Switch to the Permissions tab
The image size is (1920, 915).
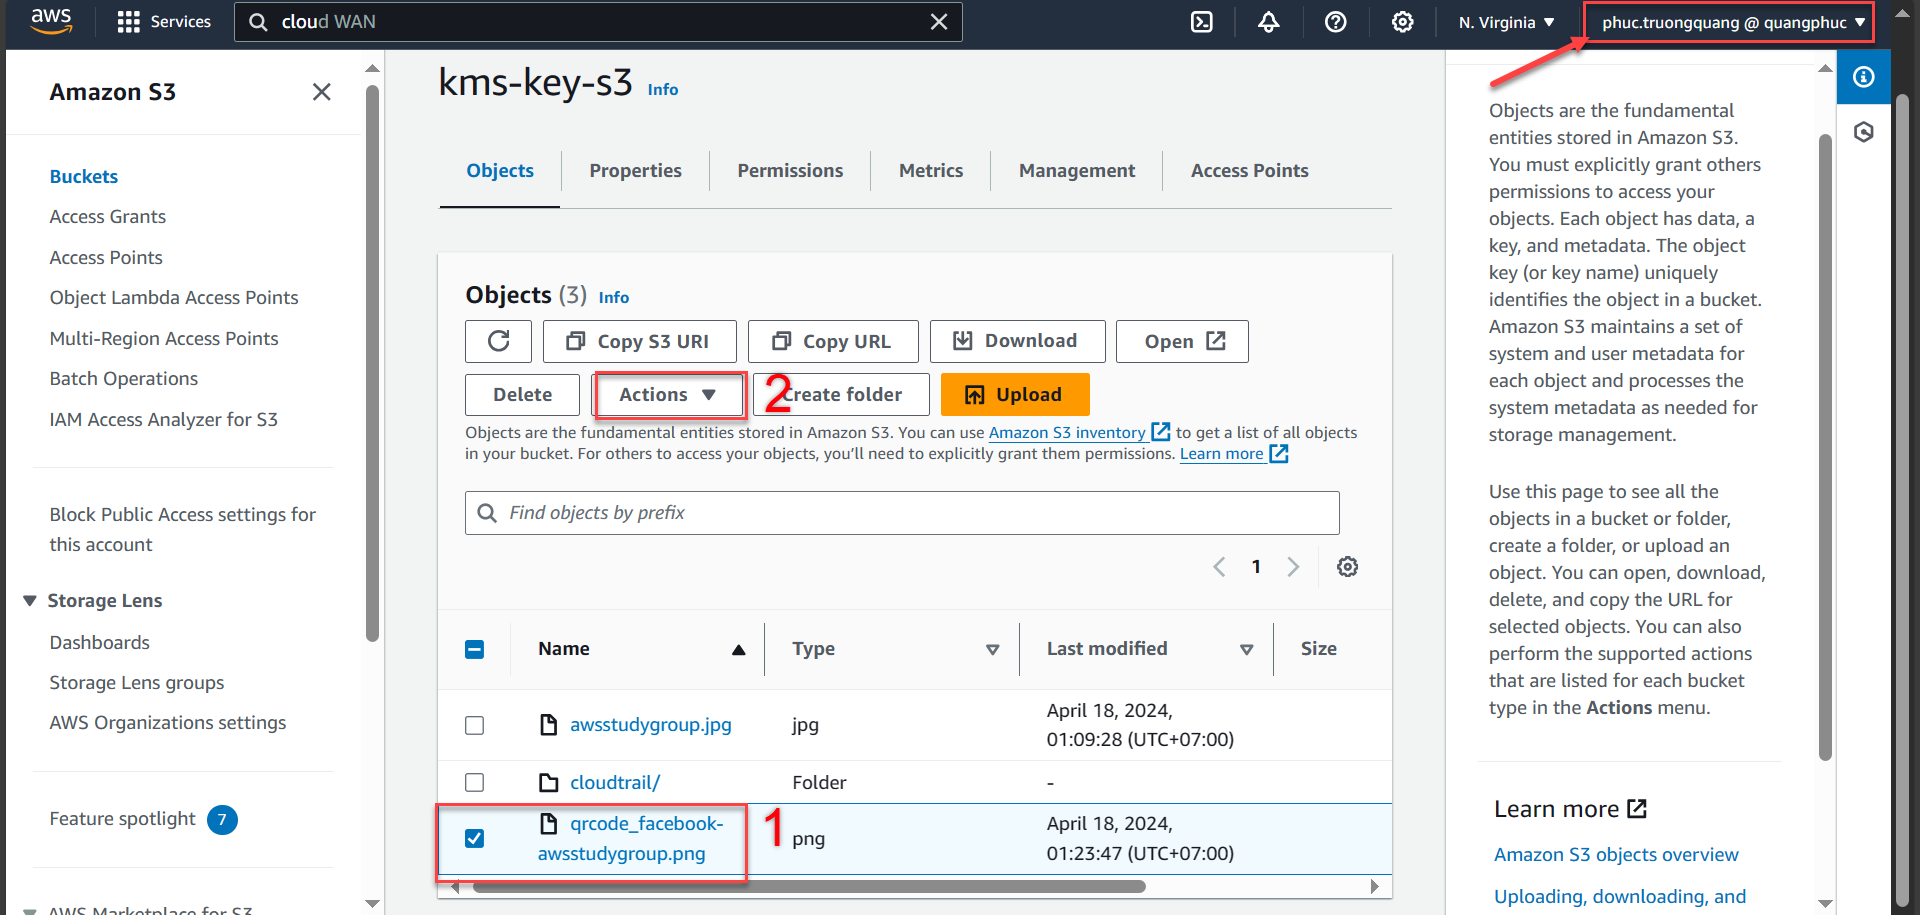pos(790,171)
